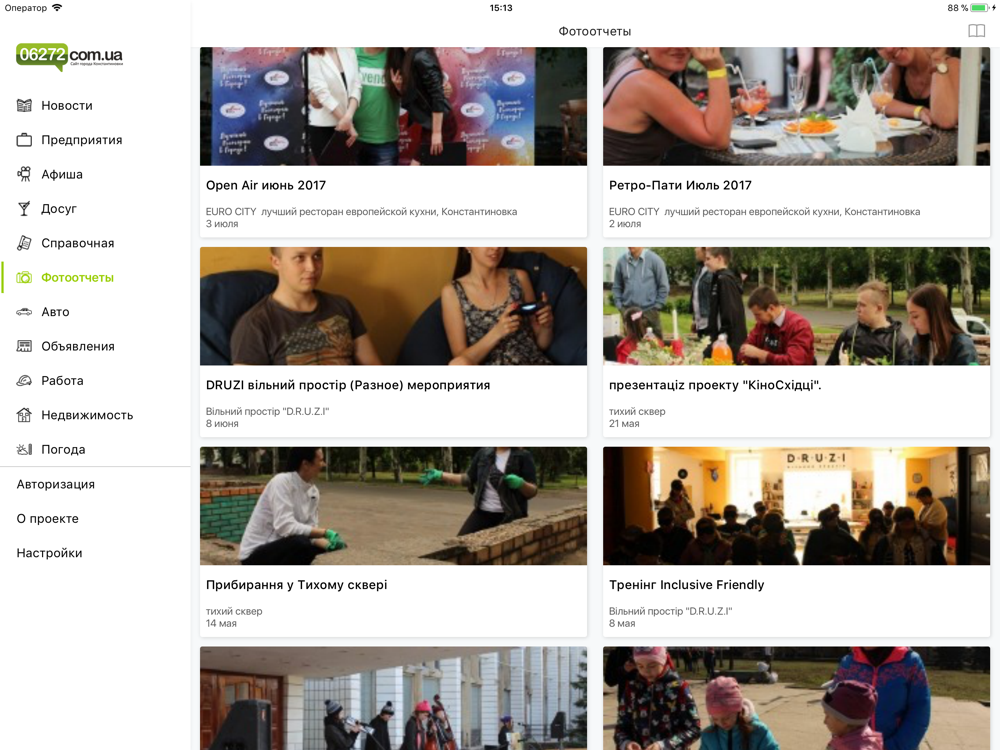
Task: Select the film camera icon for Афиша
Action: pos(24,174)
